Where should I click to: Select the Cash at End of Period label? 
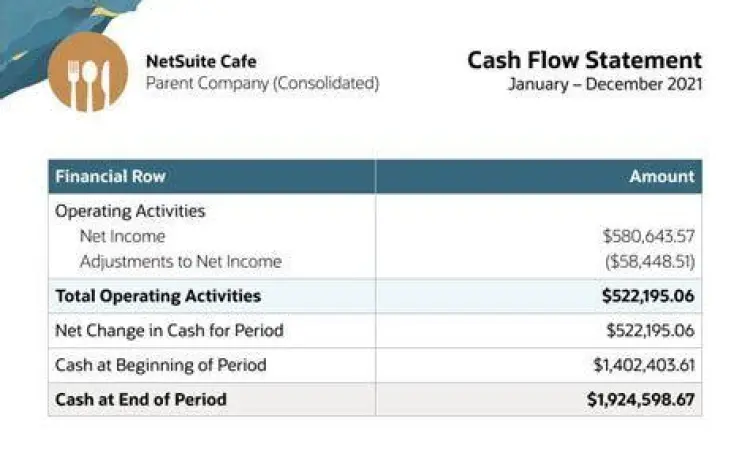(x=141, y=399)
